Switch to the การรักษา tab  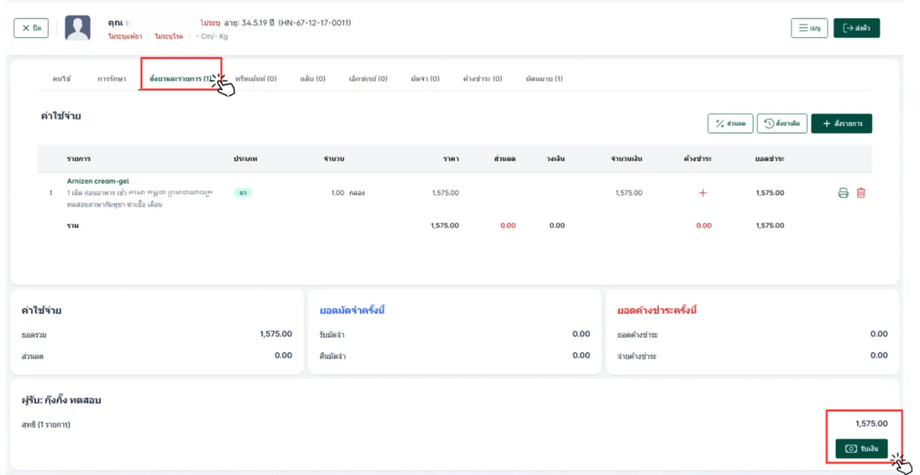click(111, 79)
